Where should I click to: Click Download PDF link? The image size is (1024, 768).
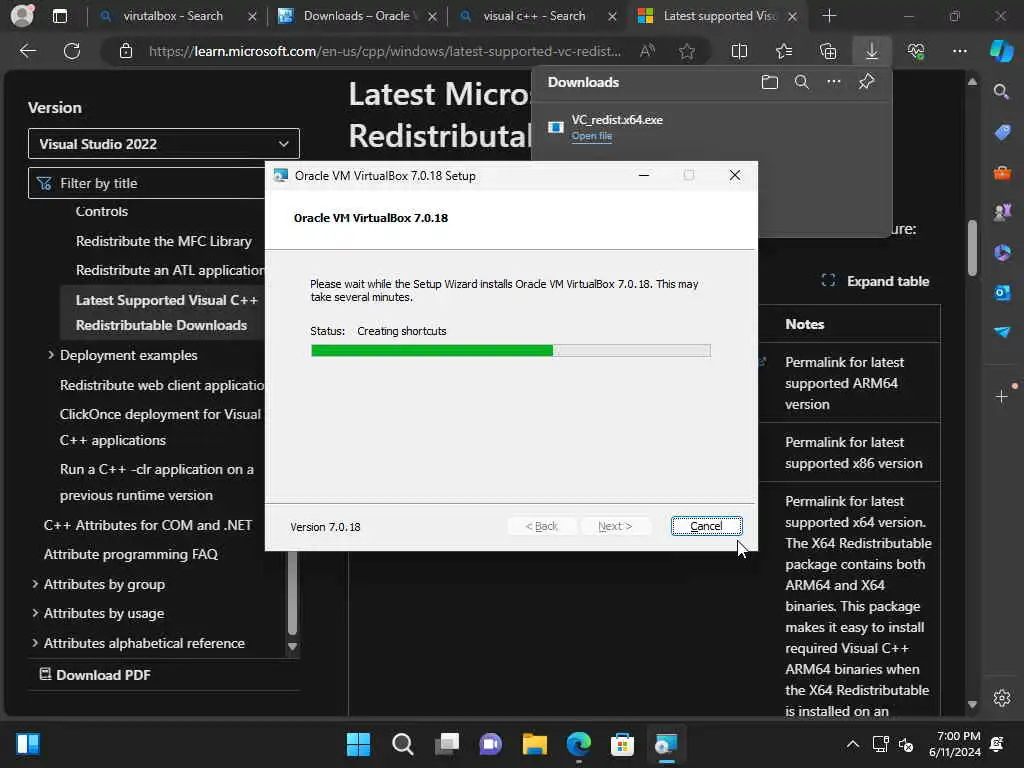tap(96, 675)
